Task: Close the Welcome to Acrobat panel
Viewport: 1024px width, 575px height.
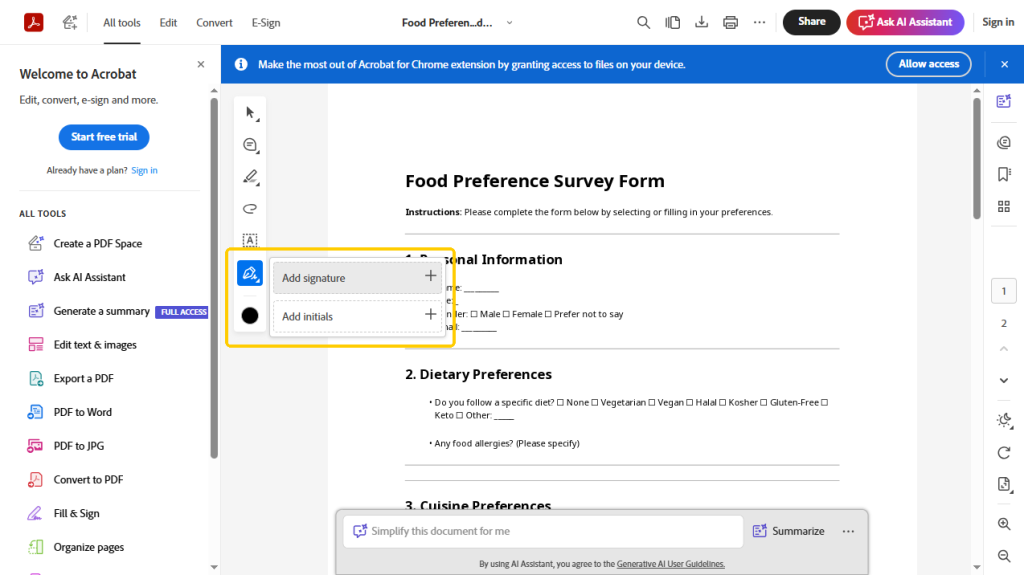Action: [201, 64]
